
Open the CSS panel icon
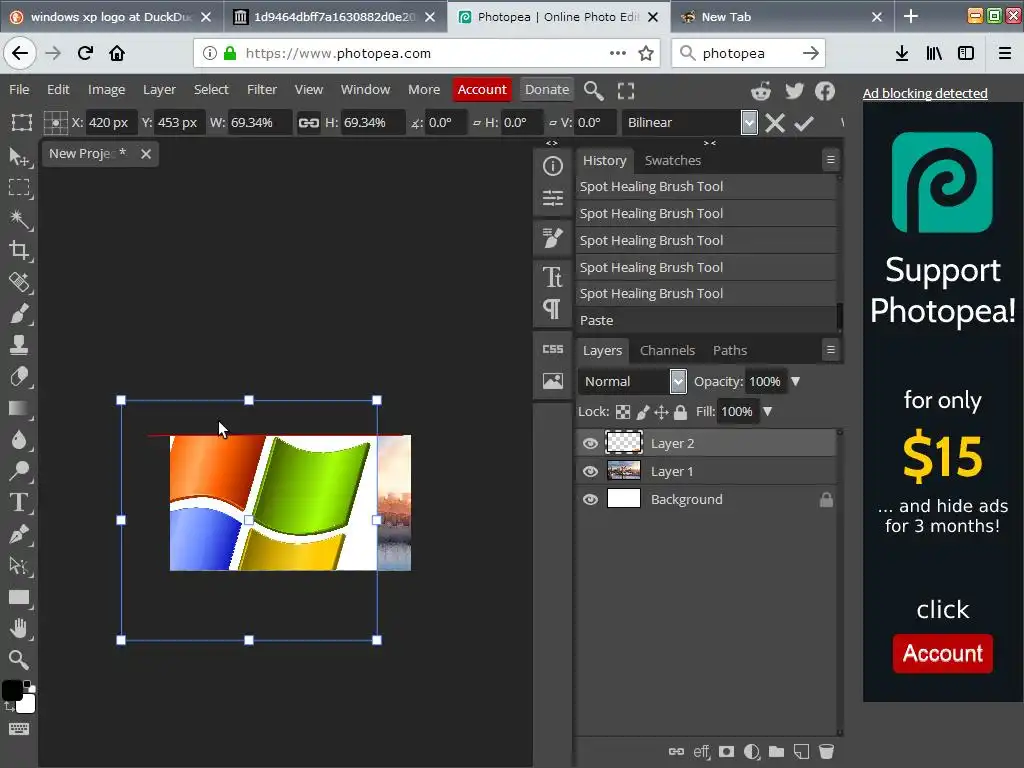(x=552, y=349)
